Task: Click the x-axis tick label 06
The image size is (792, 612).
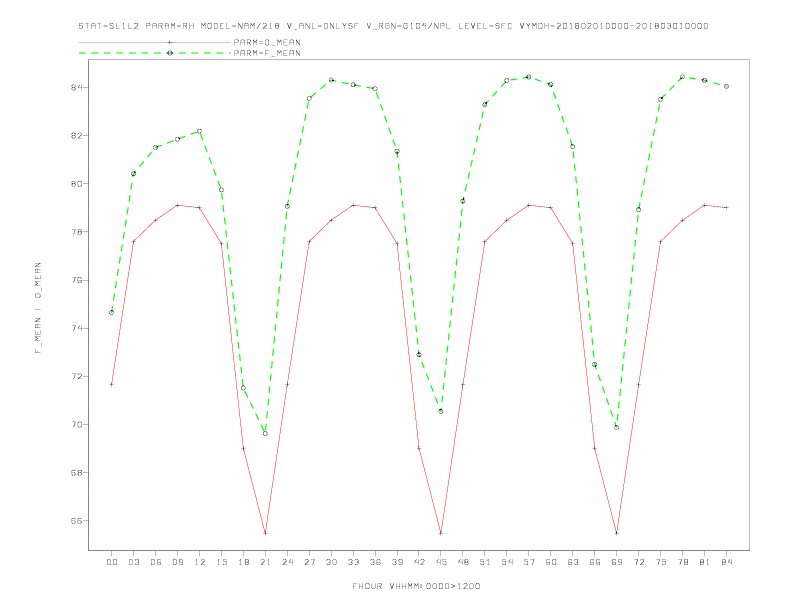Action: click(x=156, y=562)
